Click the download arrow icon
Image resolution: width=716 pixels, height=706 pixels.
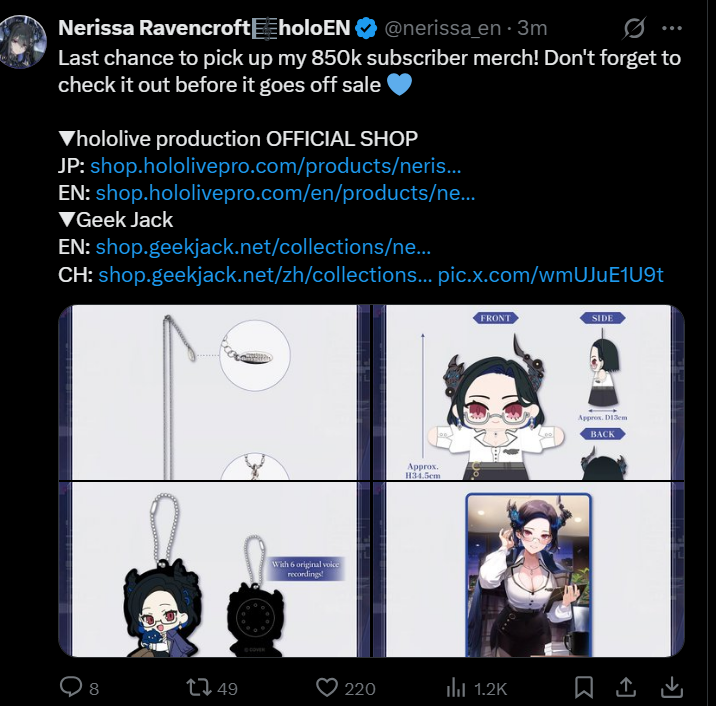pos(672,687)
